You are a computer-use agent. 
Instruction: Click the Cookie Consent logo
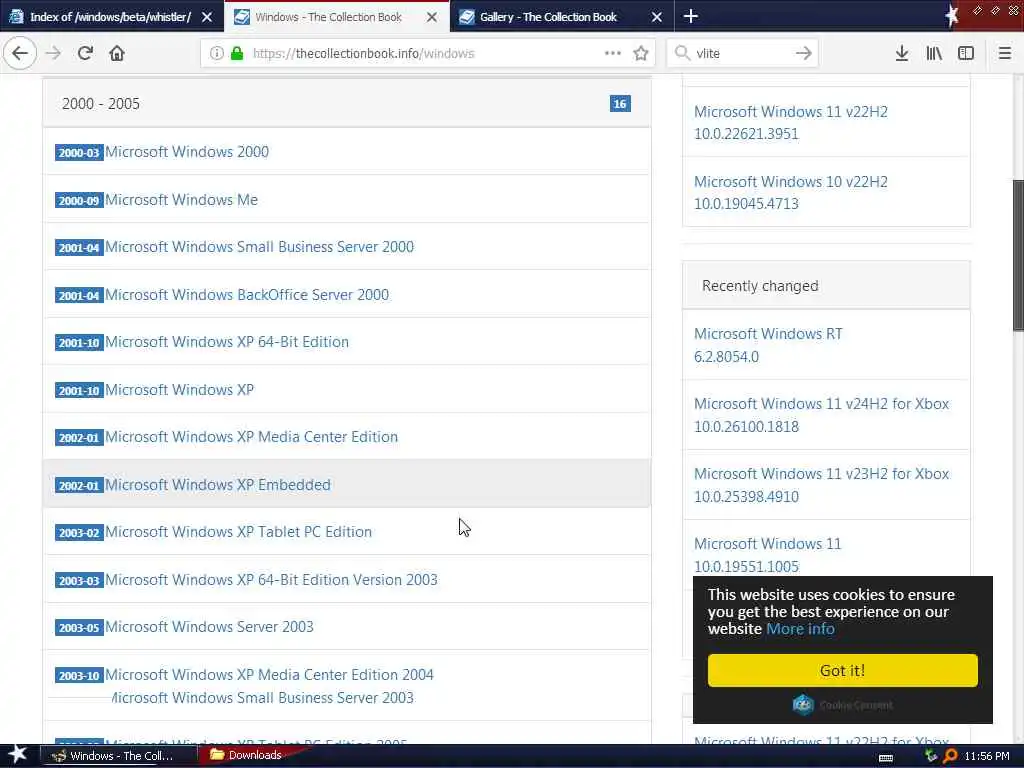(x=842, y=705)
